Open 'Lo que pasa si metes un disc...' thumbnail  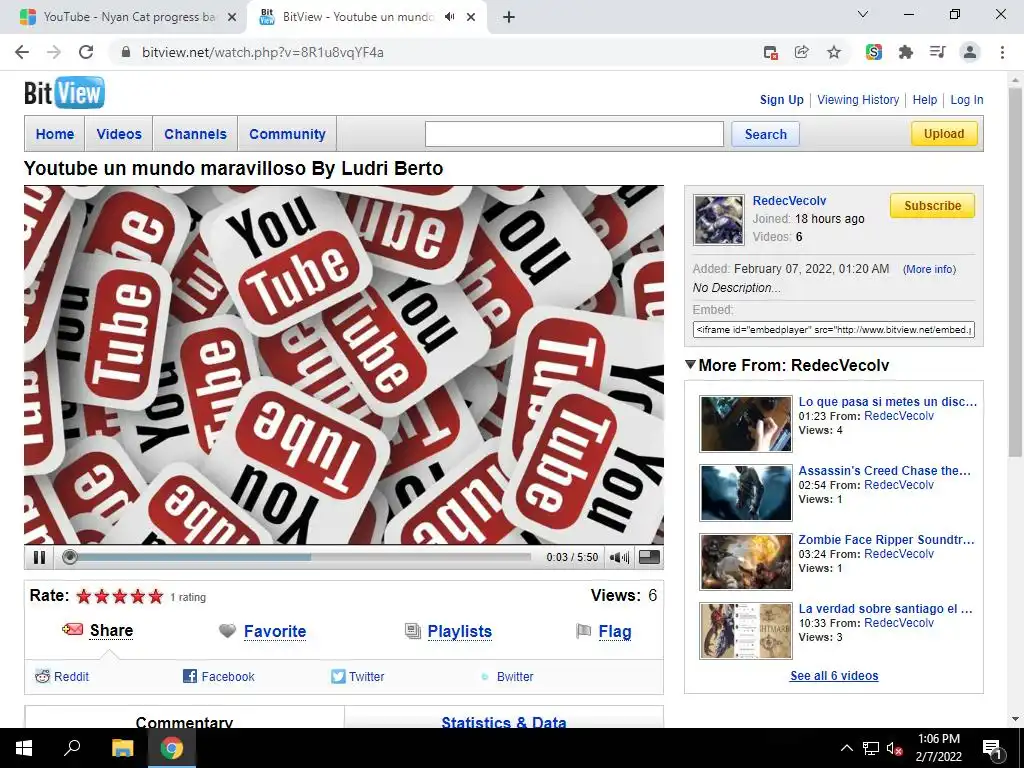point(746,424)
